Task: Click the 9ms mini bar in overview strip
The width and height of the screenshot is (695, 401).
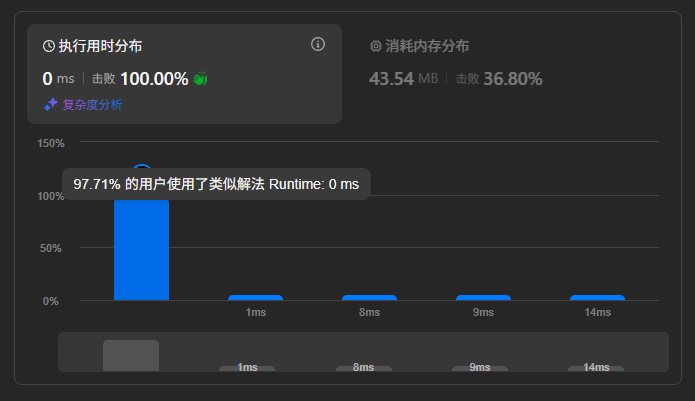Action: click(x=480, y=368)
